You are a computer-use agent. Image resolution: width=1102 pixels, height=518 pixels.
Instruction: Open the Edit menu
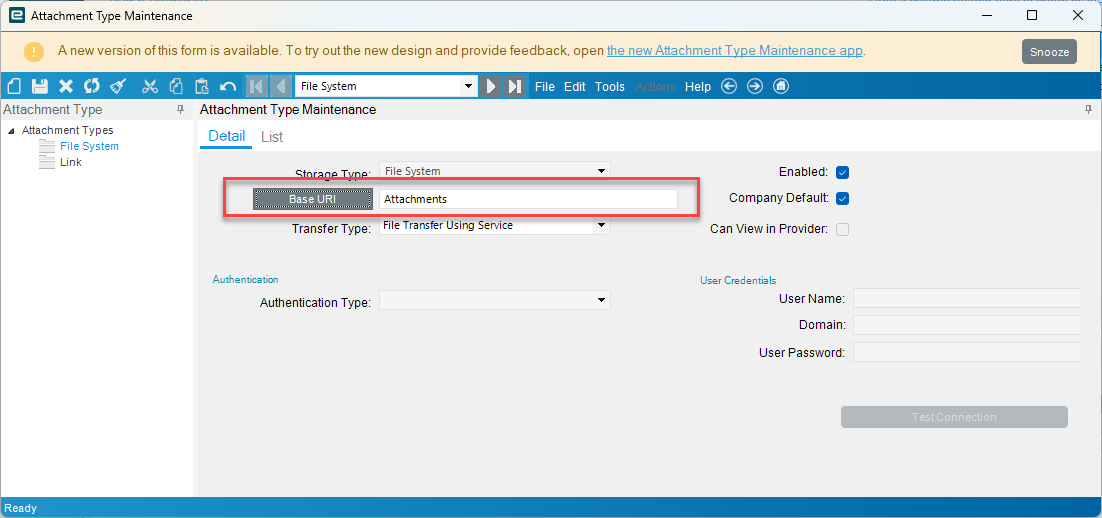pos(575,86)
